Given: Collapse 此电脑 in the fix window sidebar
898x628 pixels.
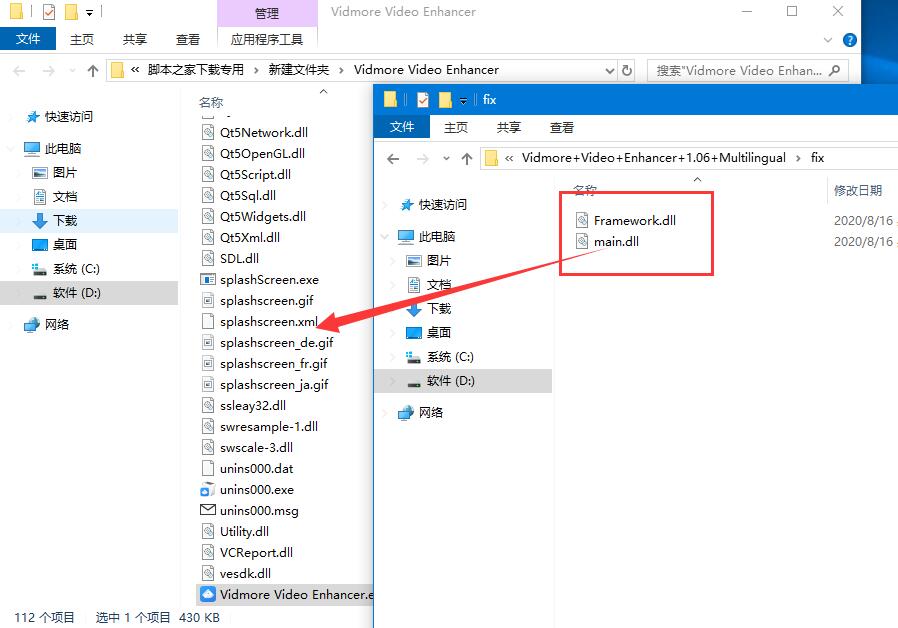Looking at the screenshot, I should tap(385, 236).
